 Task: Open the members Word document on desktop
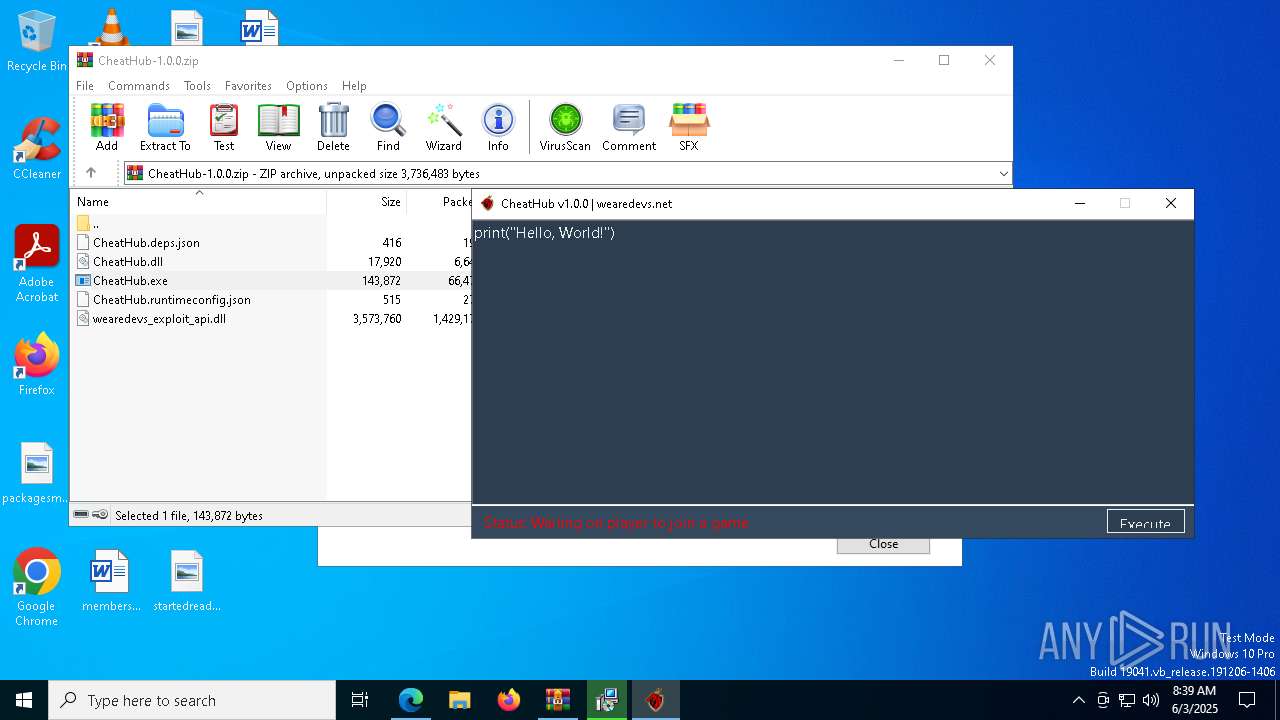click(x=110, y=580)
